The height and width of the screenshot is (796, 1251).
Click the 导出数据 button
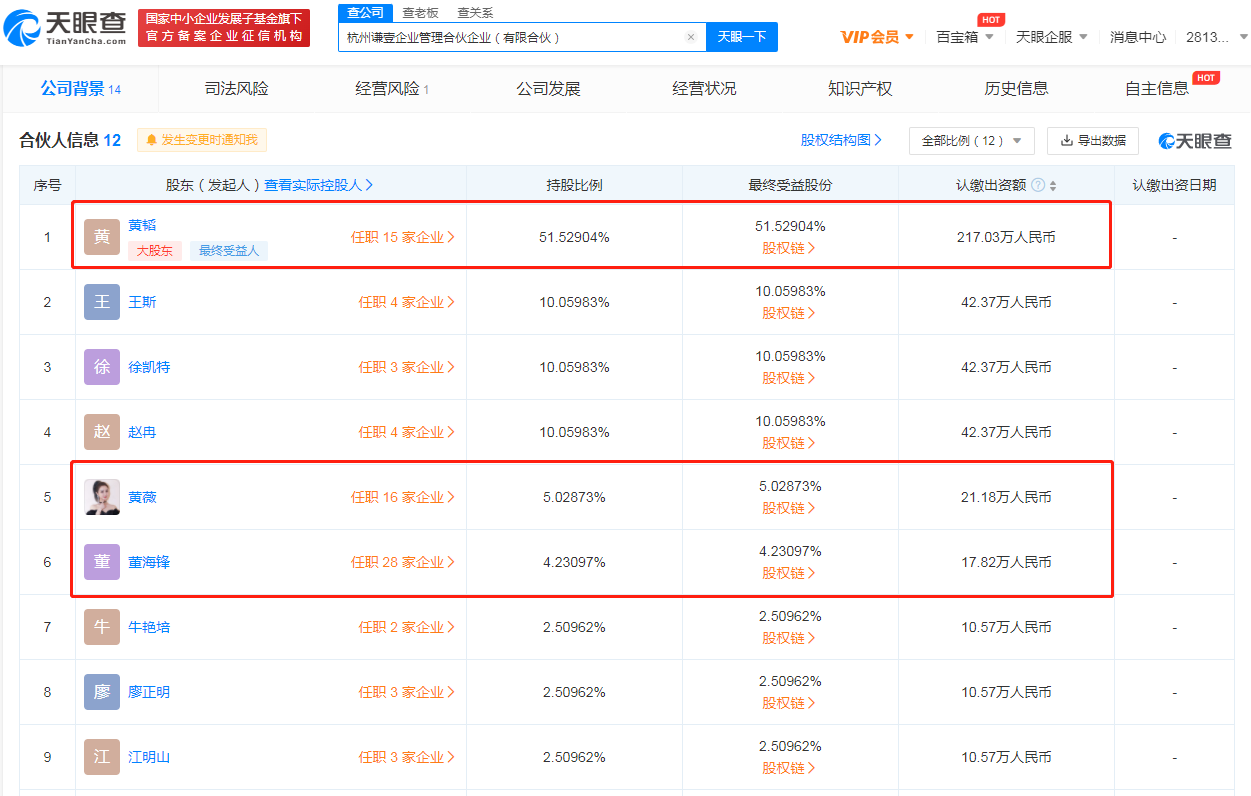(1093, 140)
